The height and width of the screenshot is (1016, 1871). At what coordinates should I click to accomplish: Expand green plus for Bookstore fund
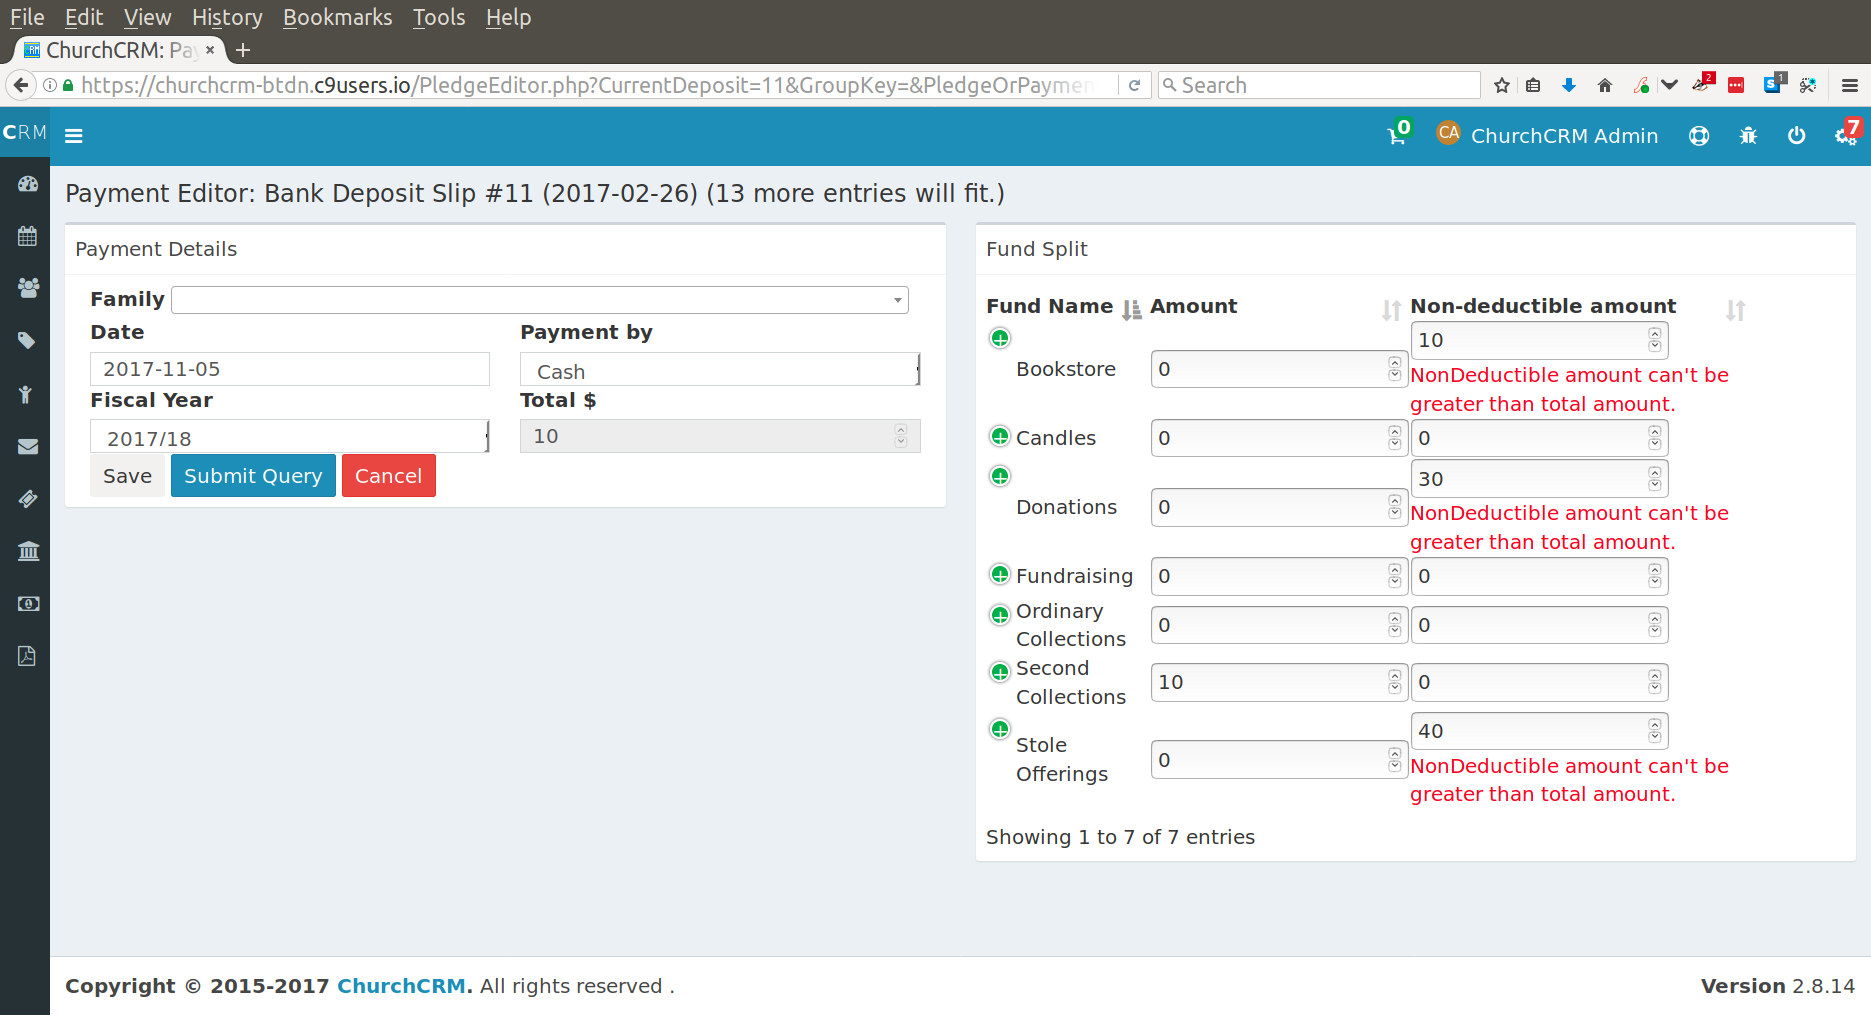(1000, 338)
